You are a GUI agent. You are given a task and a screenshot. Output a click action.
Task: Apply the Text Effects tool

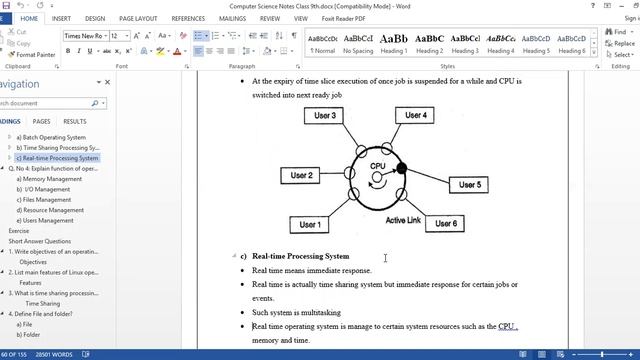144,51
